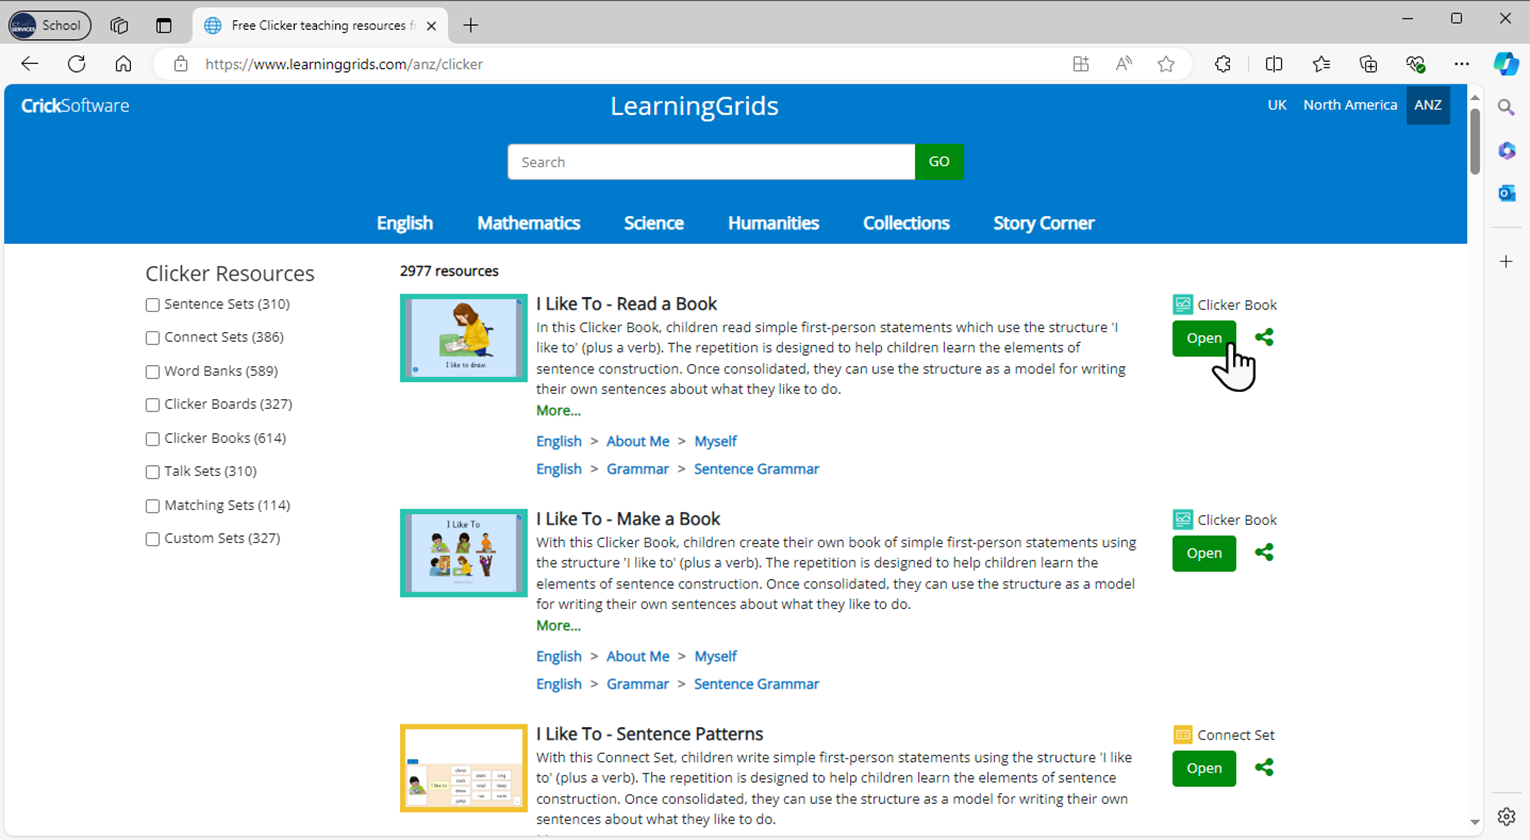Open Outlook sidebar icon
The width and height of the screenshot is (1530, 840).
[1507, 193]
